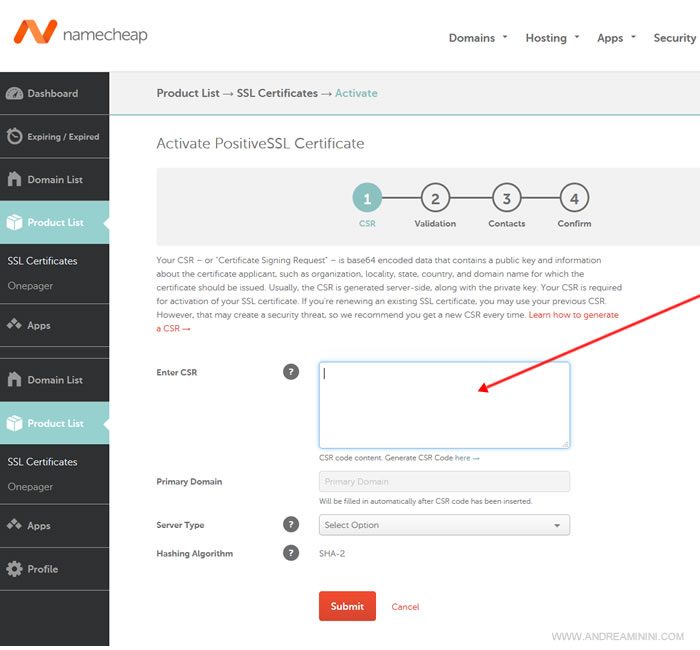Click the Expiring / Expired clock icon
This screenshot has width=700, height=650.
pos(14,136)
